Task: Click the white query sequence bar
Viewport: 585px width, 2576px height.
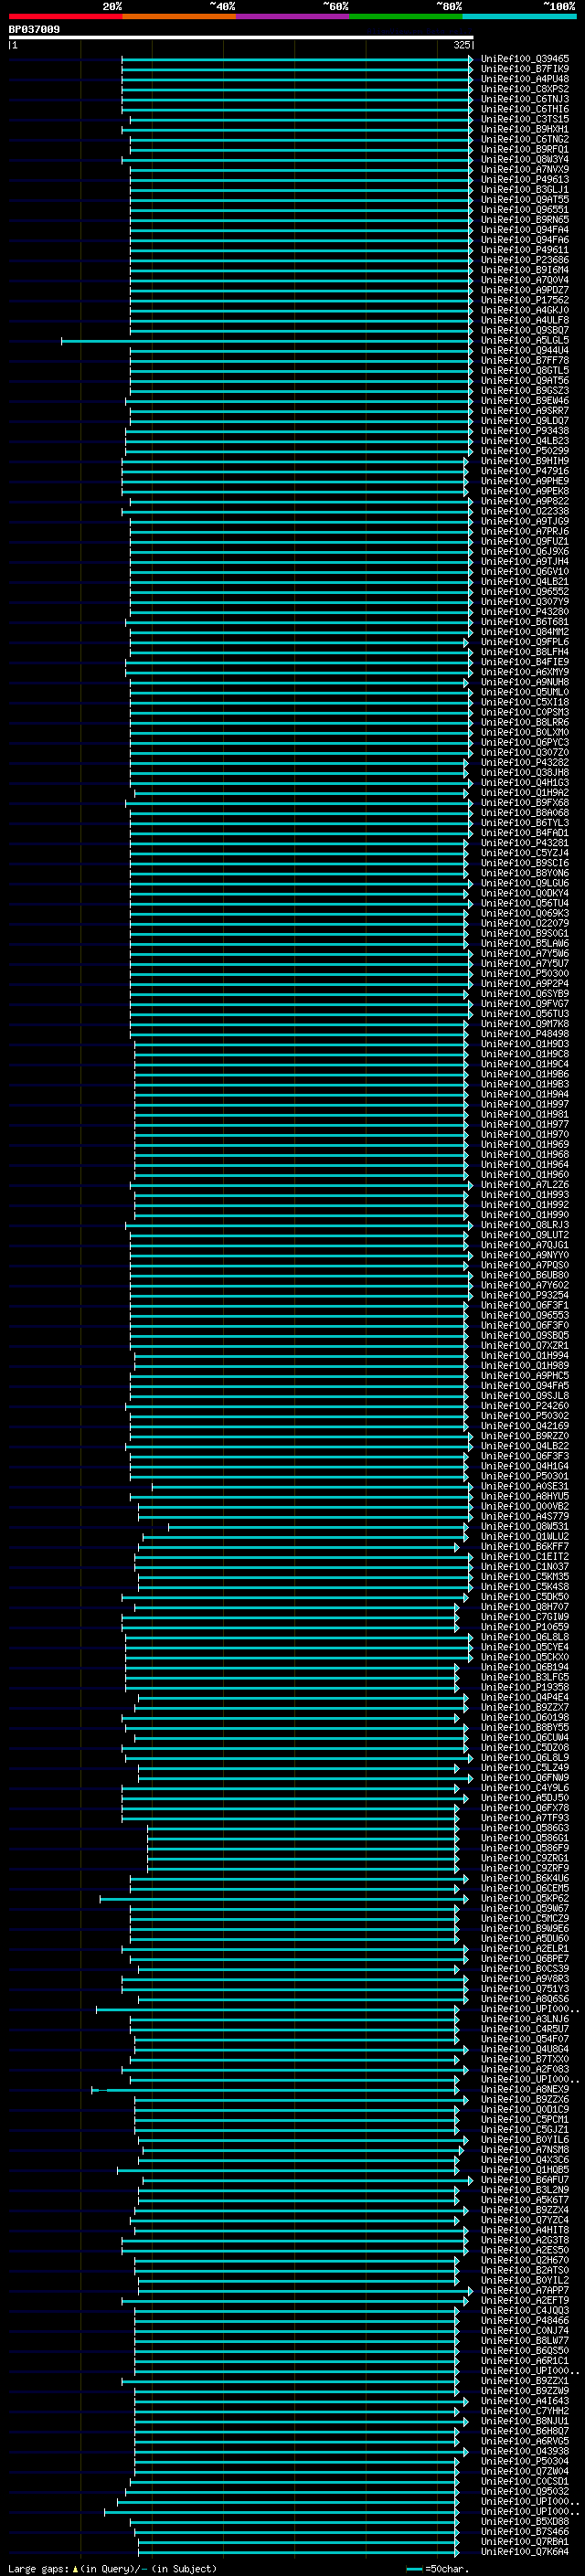Action: (240, 37)
